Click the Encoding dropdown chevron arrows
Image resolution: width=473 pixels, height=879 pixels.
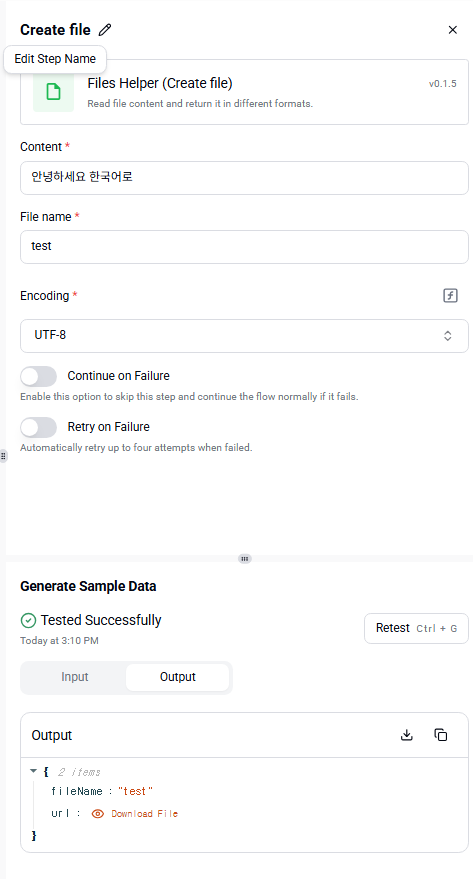(x=448, y=336)
